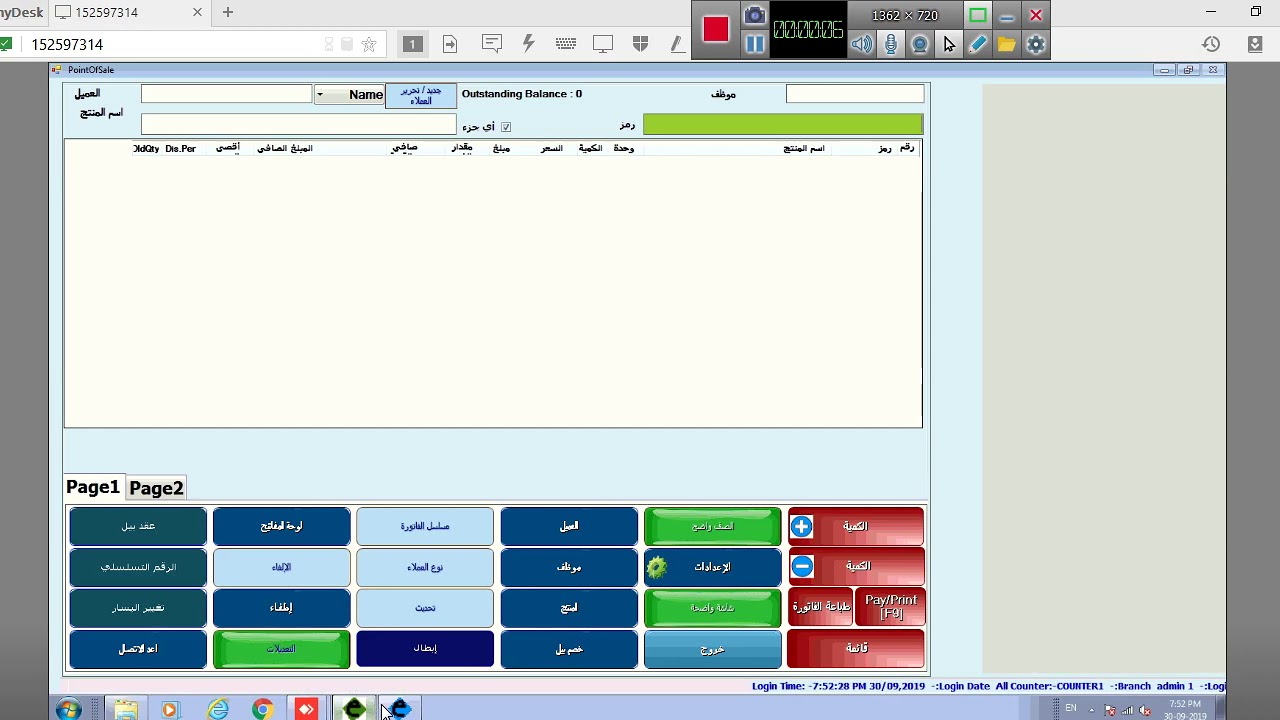Open الإعدادات settings with gear icon

click(713, 567)
